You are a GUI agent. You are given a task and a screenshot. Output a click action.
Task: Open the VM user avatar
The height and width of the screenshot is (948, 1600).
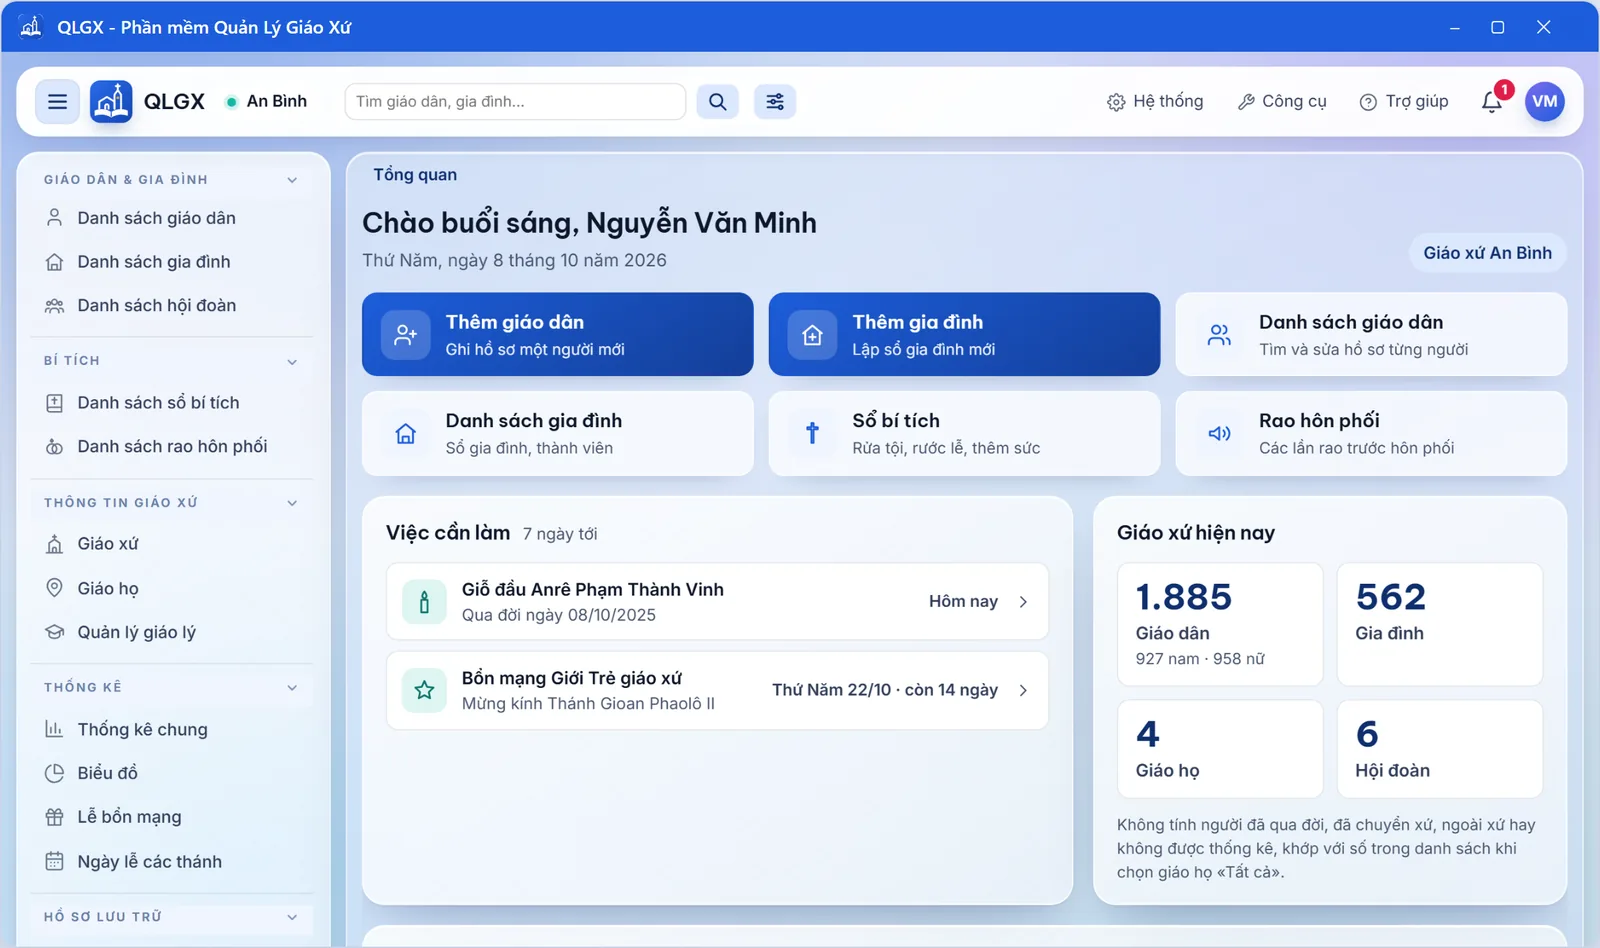pos(1544,101)
